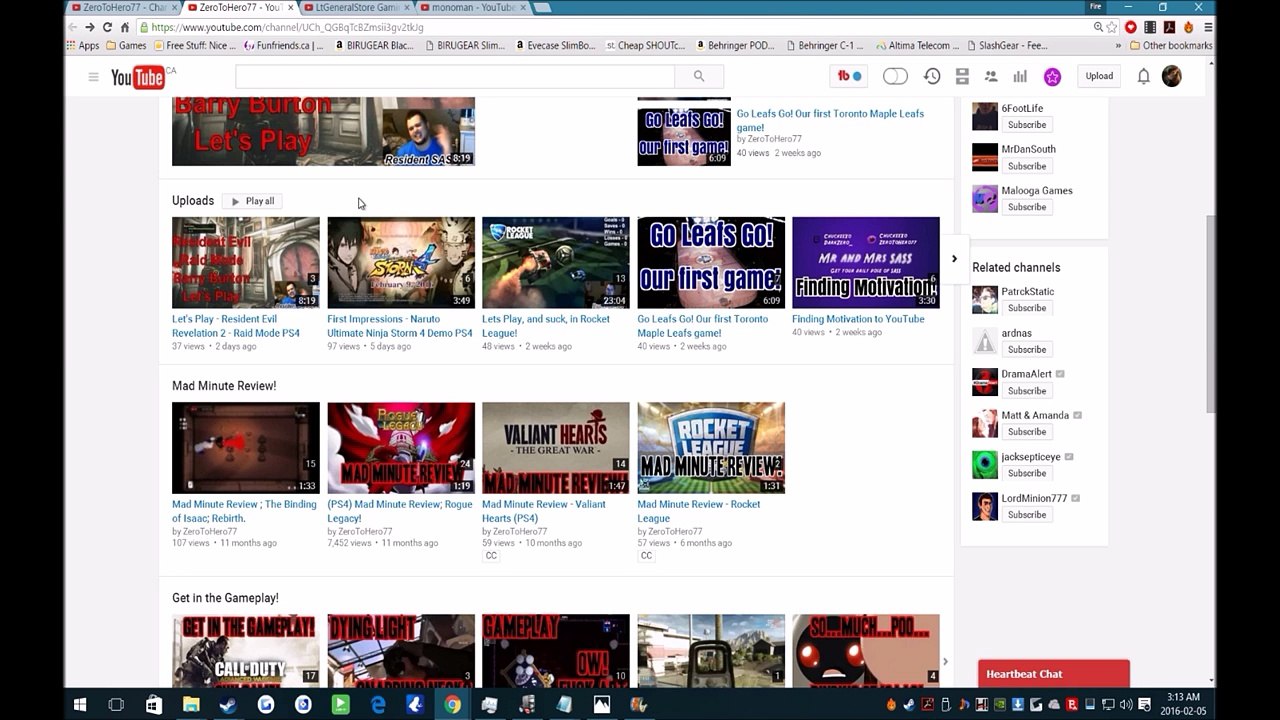Open the Resident Evil Revelation 2 video thumbnail
The image size is (1280, 720).
[x=246, y=263]
